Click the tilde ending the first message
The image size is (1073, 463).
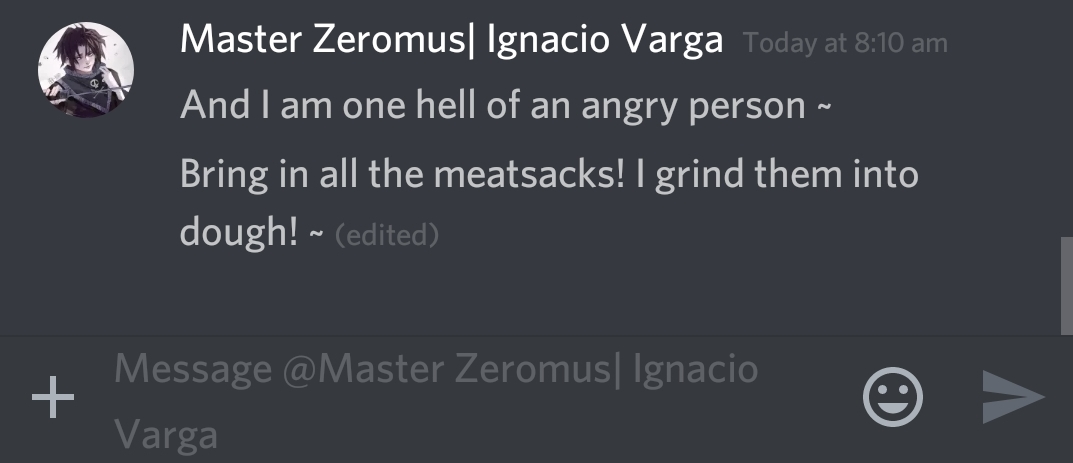coord(823,107)
